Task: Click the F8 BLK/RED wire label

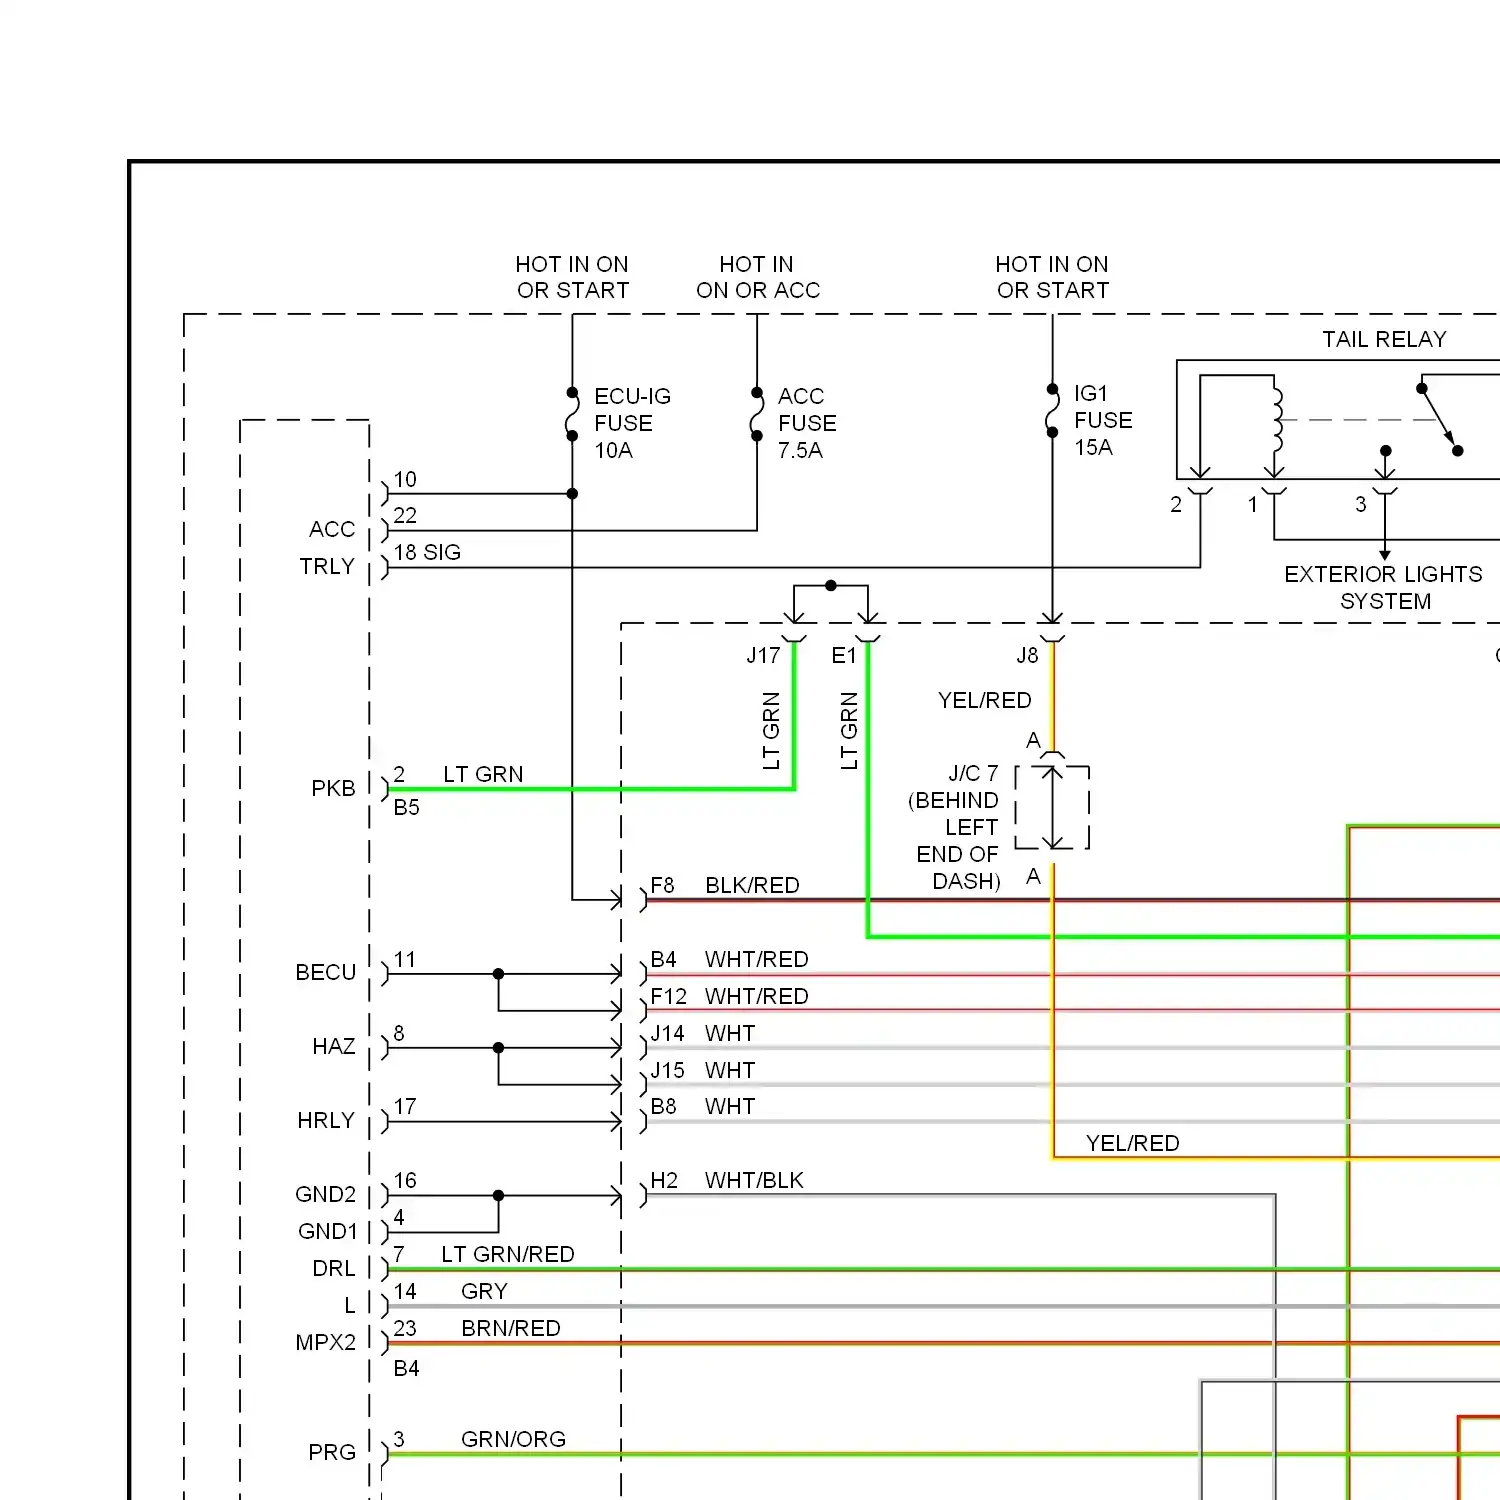Action: tap(725, 885)
